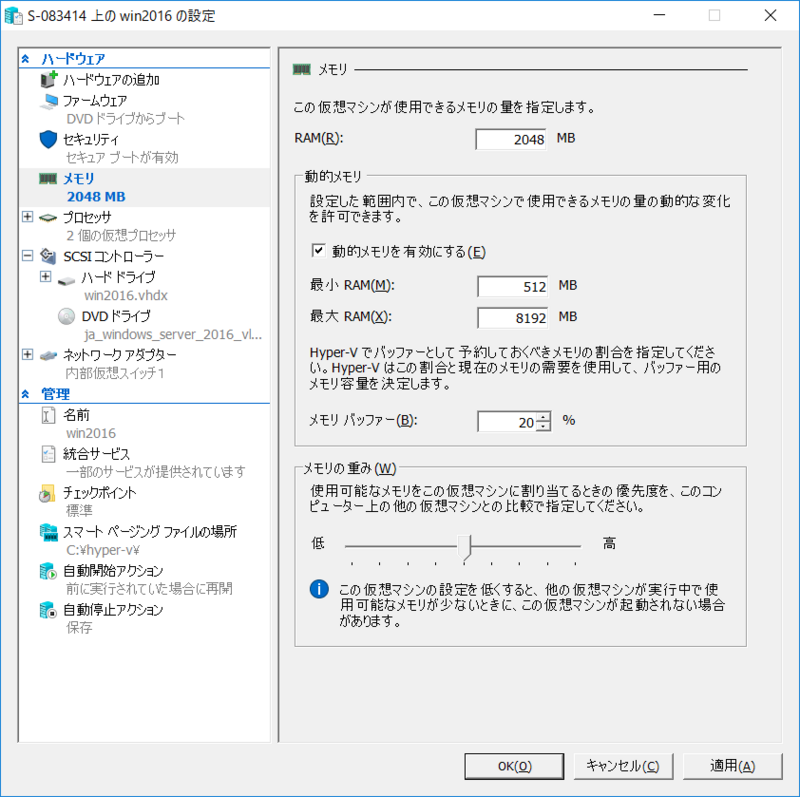The width and height of the screenshot is (800, 797).
Task: Select 自動停止アクション tree item
Action: (113, 609)
